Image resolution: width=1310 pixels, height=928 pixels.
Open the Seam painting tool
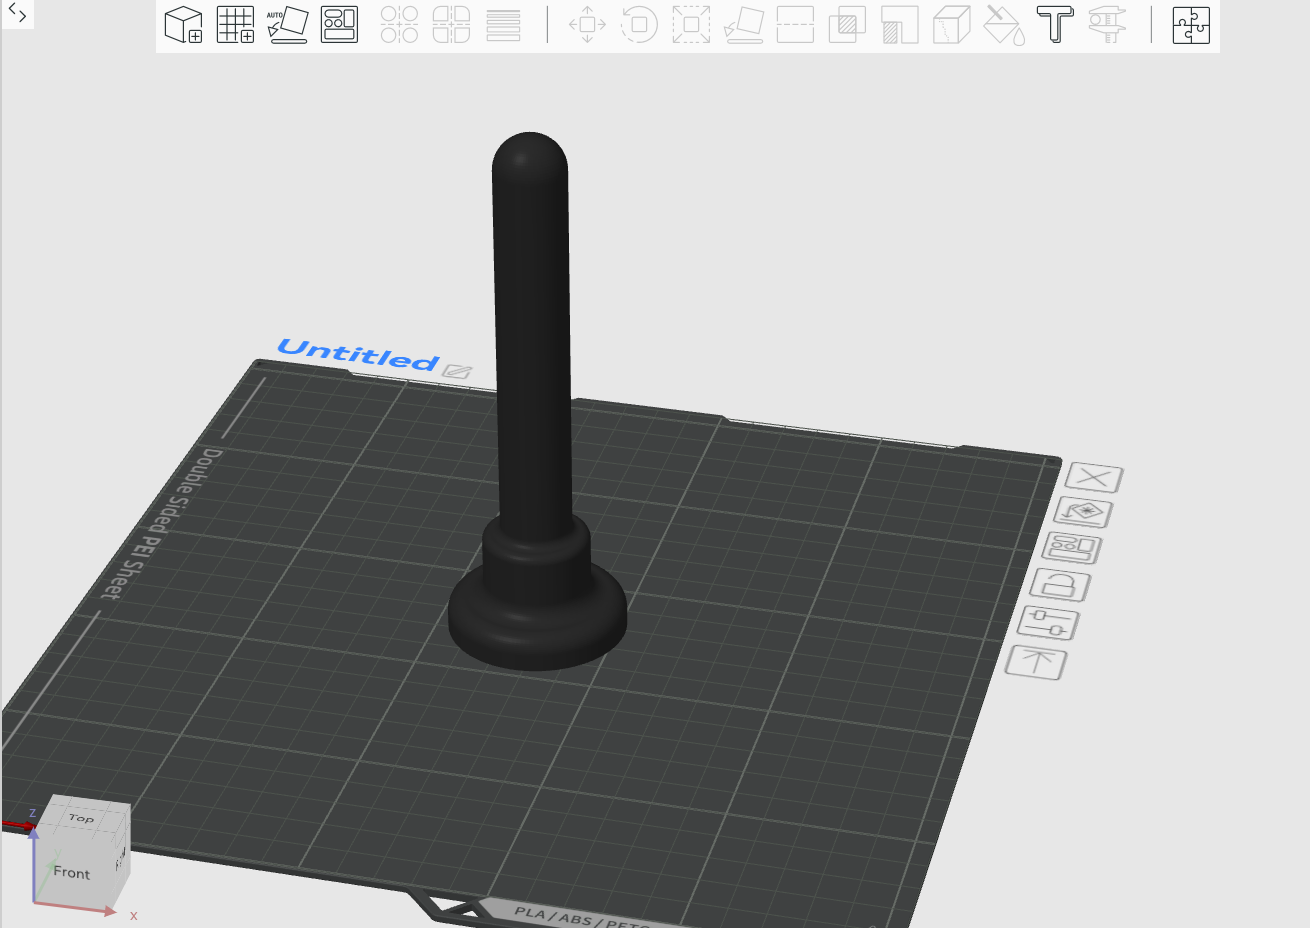pyautogui.click(x=951, y=25)
